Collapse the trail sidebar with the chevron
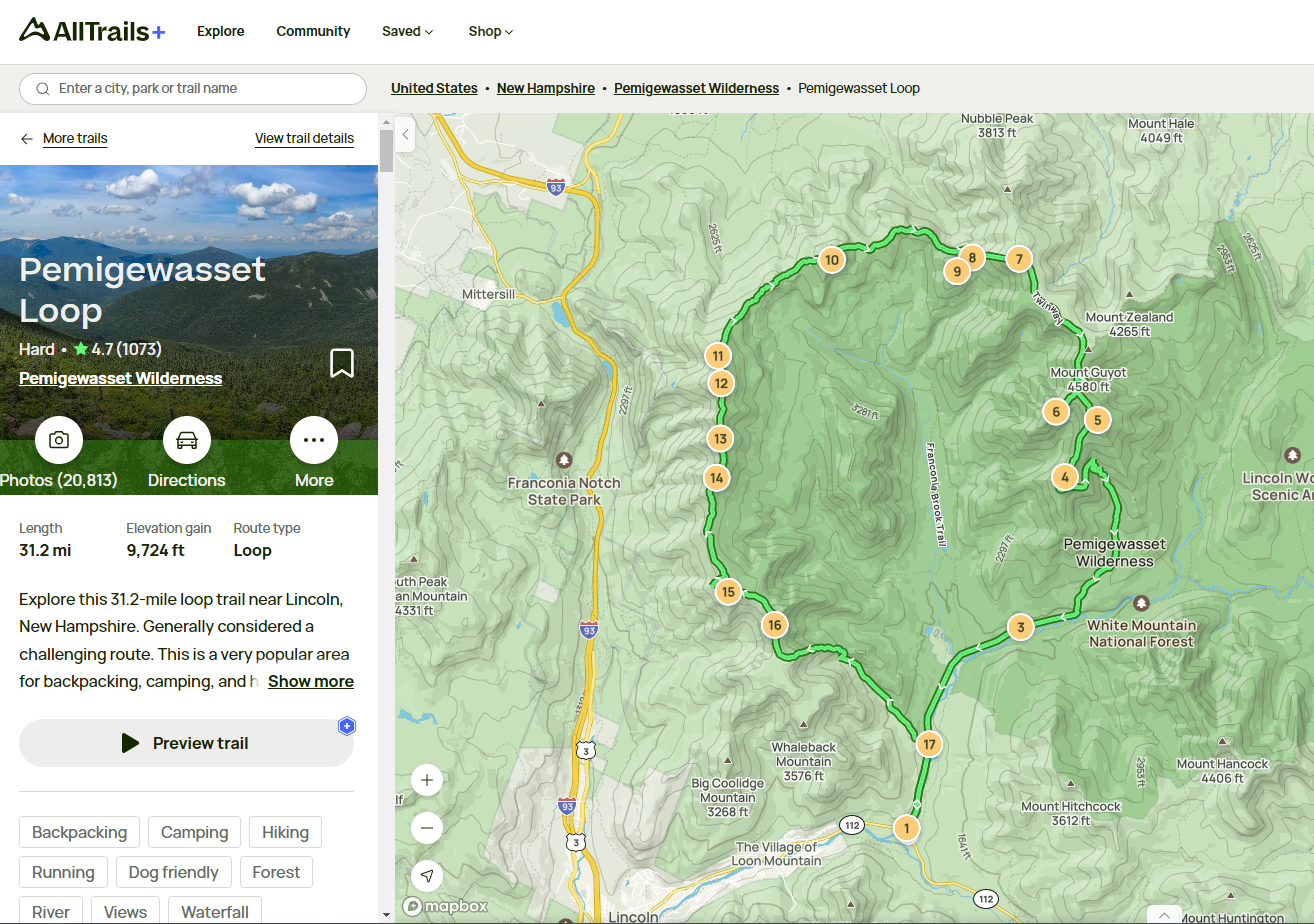Viewport: 1314px width, 924px height. tap(405, 133)
